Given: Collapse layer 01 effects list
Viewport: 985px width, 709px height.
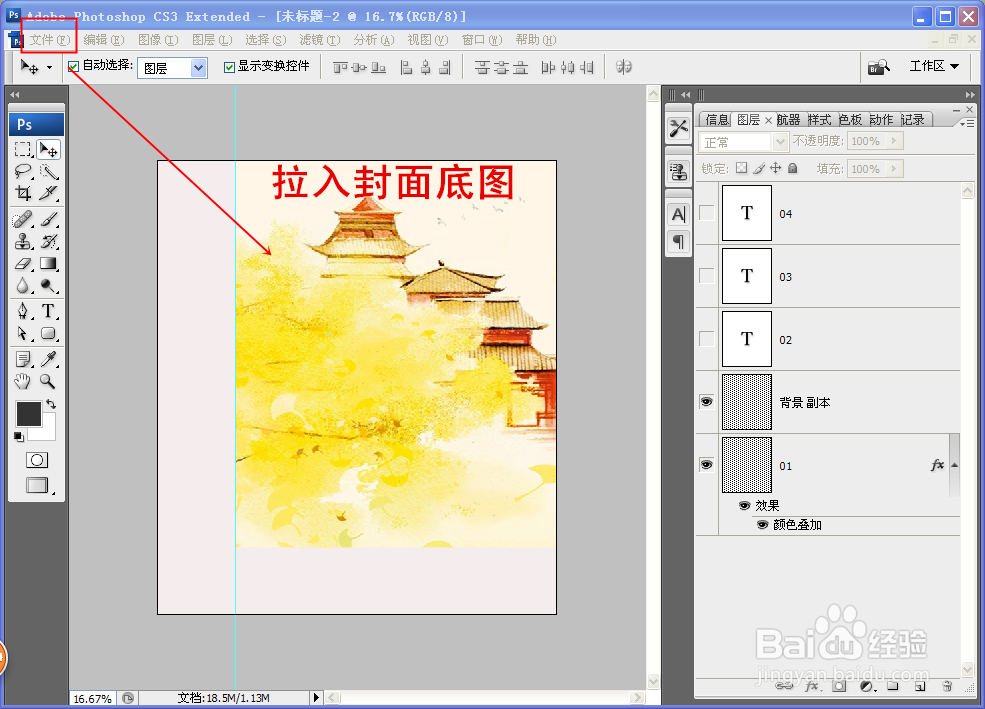Looking at the screenshot, I should (x=954, y=465).
